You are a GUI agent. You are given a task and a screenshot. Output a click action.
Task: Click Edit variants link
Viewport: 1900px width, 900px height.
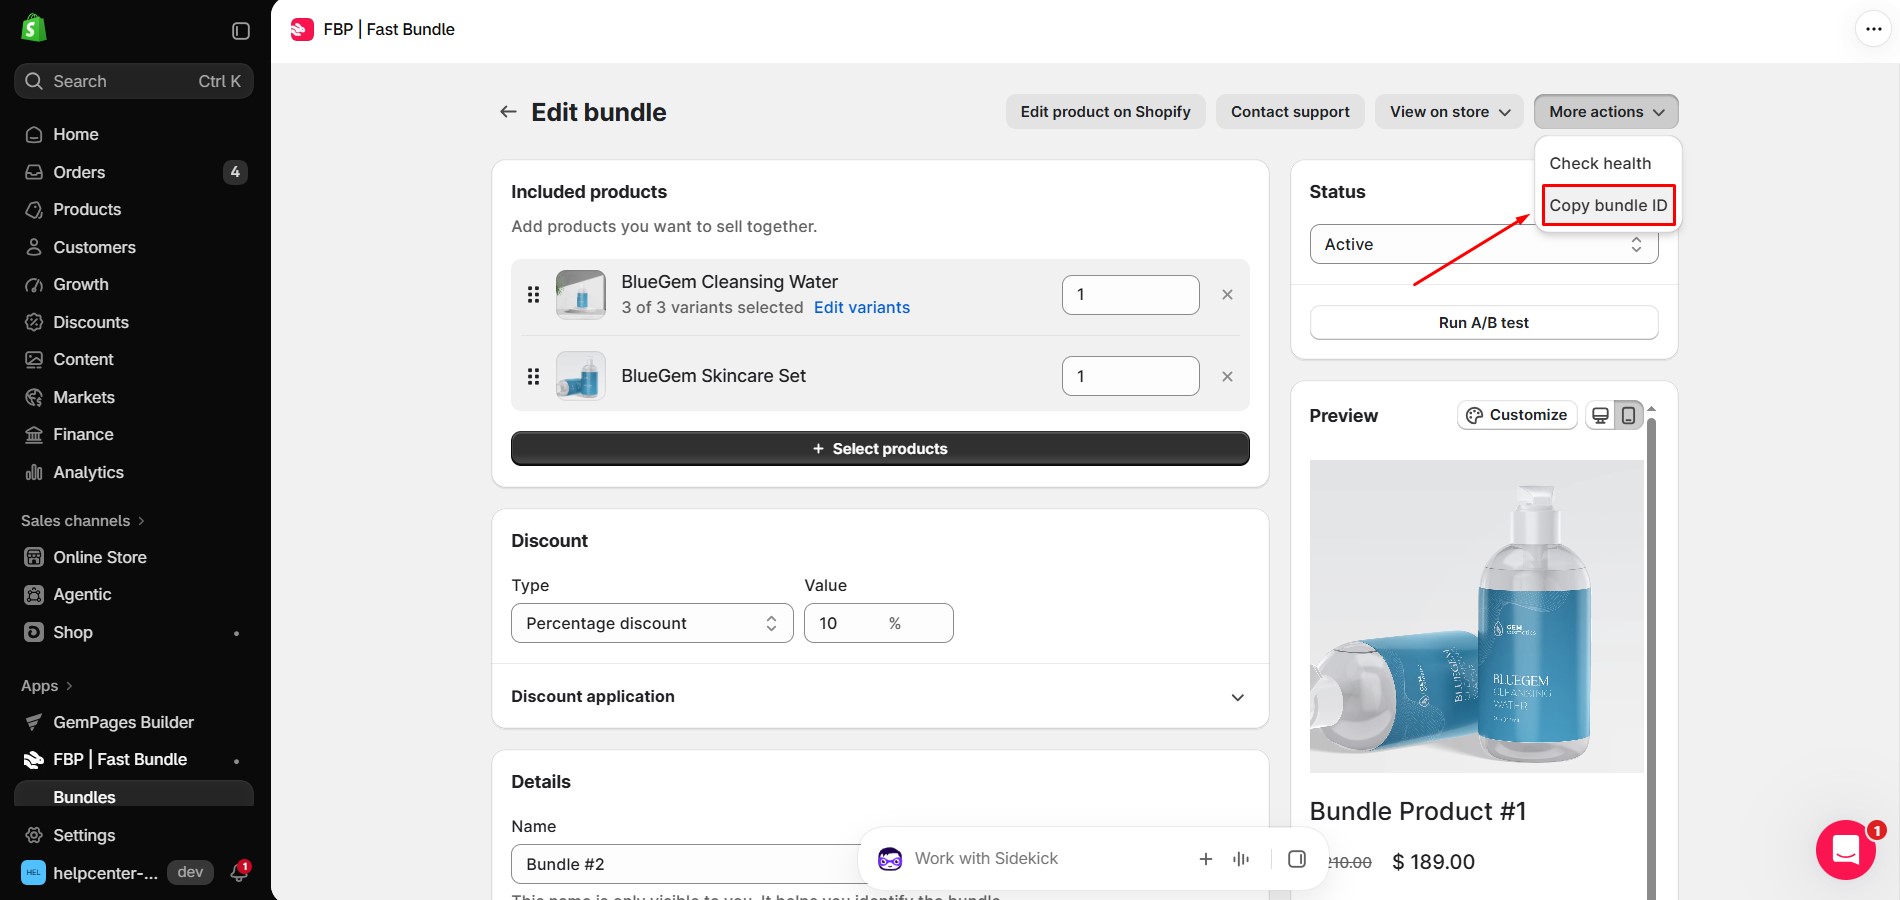coord(862,307)
